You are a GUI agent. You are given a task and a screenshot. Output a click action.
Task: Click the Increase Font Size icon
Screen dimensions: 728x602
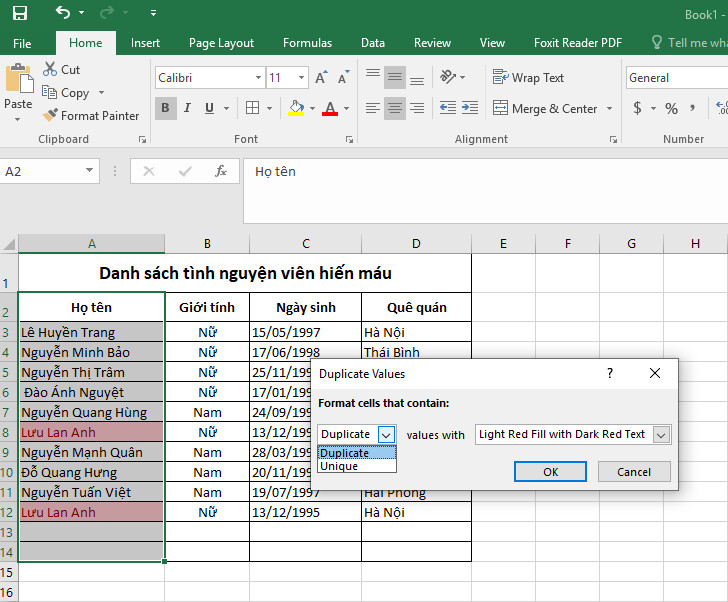(321, 77)
